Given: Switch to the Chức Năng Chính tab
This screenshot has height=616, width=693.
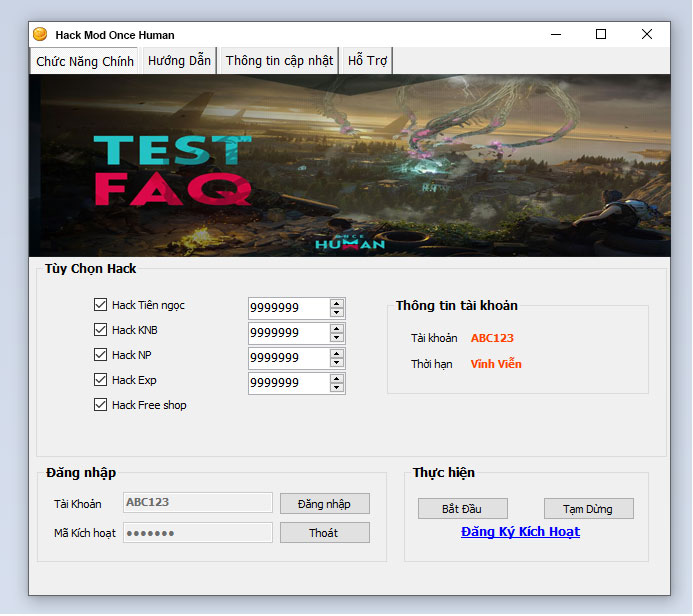Looking at the screenshot, I should pyautogui.click(x=85, y=61).
